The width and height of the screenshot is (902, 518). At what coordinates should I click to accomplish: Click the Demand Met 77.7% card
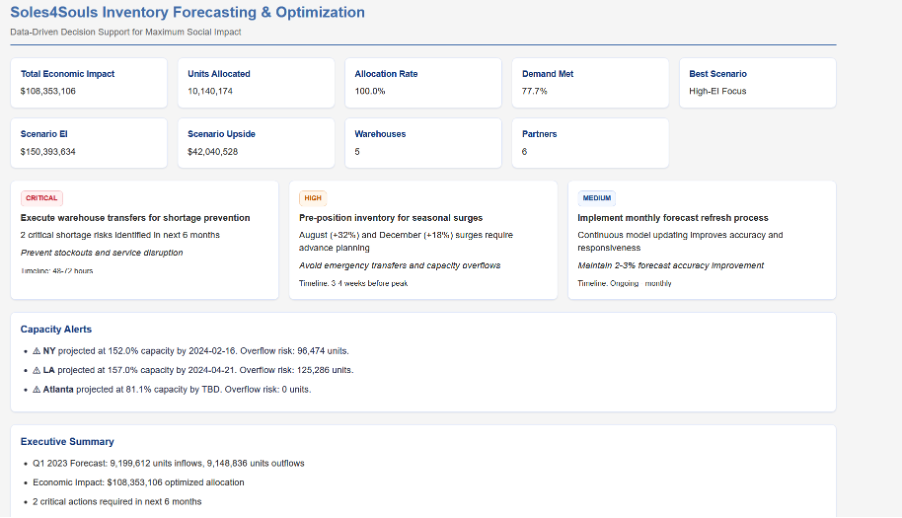point(590,82)
